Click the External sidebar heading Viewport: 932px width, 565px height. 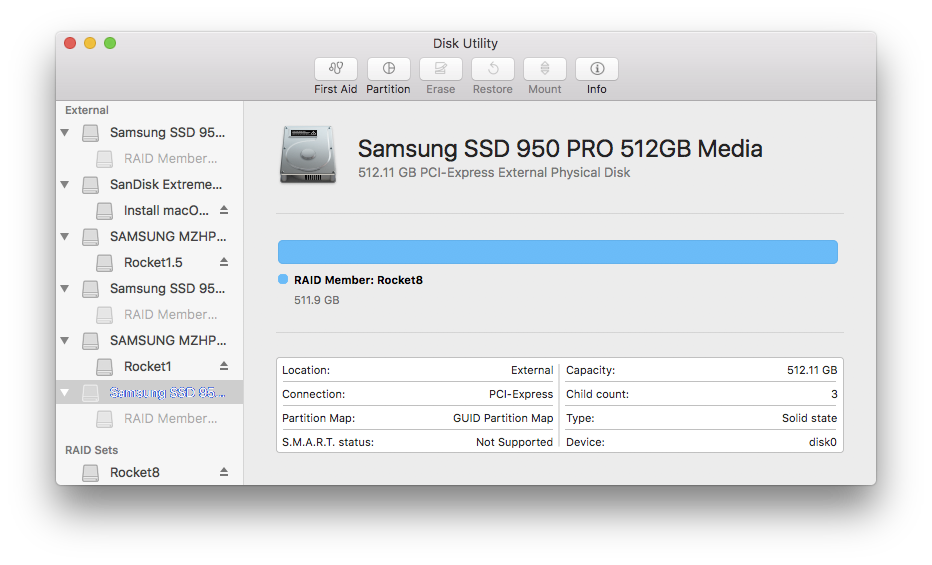coord(87,110)
